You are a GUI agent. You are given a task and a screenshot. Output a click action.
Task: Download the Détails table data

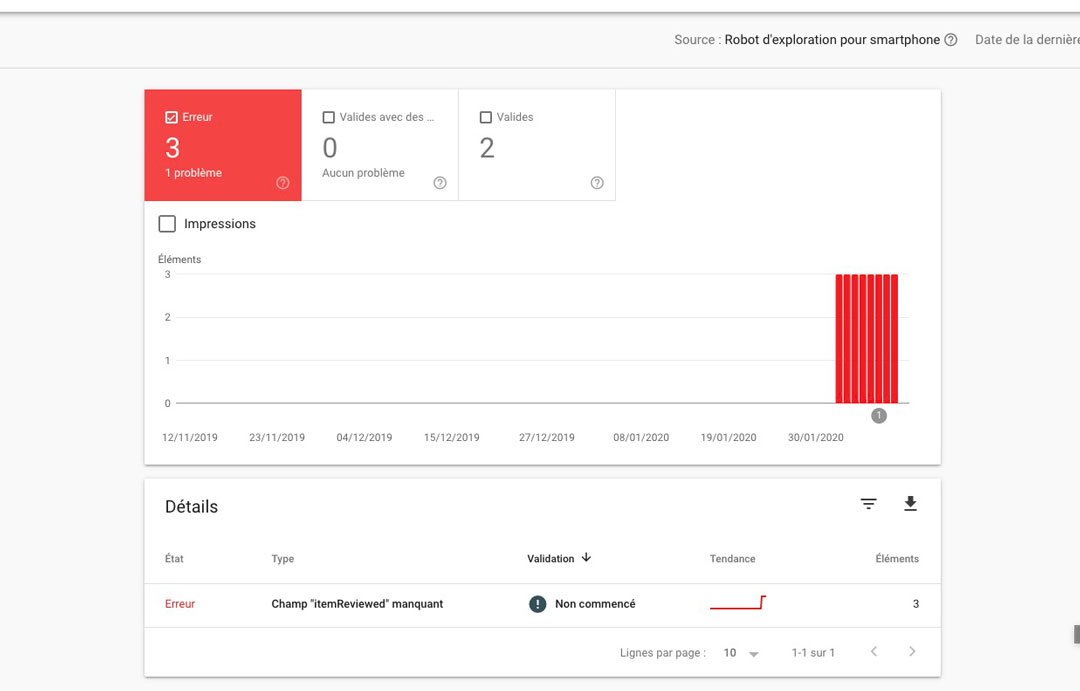tap(910, 504)
